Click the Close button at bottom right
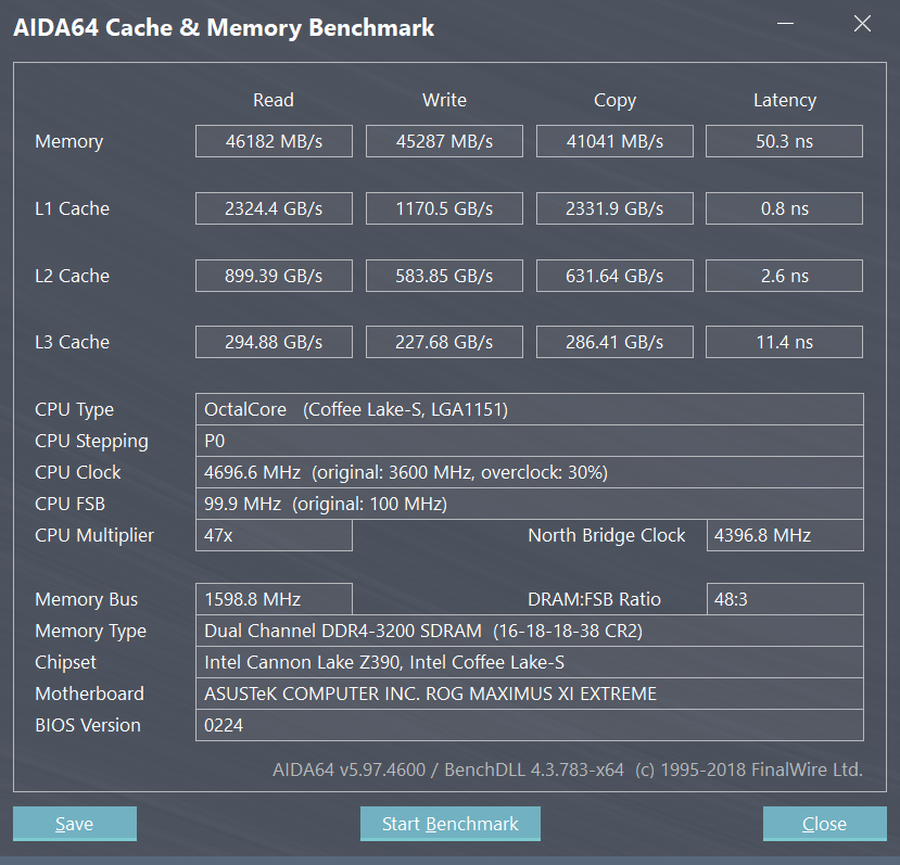Image resolution: width=900 pixels, height=865 pixels. (824, 824)
